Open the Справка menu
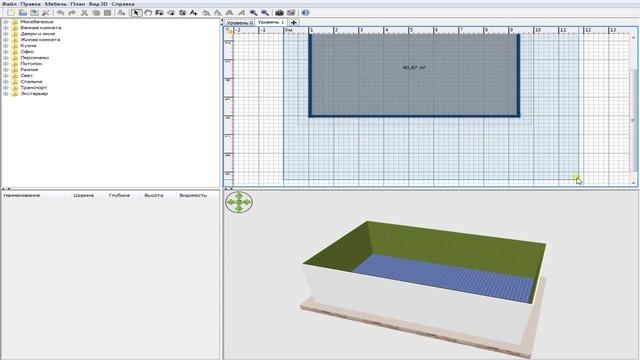The image size is (640, 360). click(123, 4)
